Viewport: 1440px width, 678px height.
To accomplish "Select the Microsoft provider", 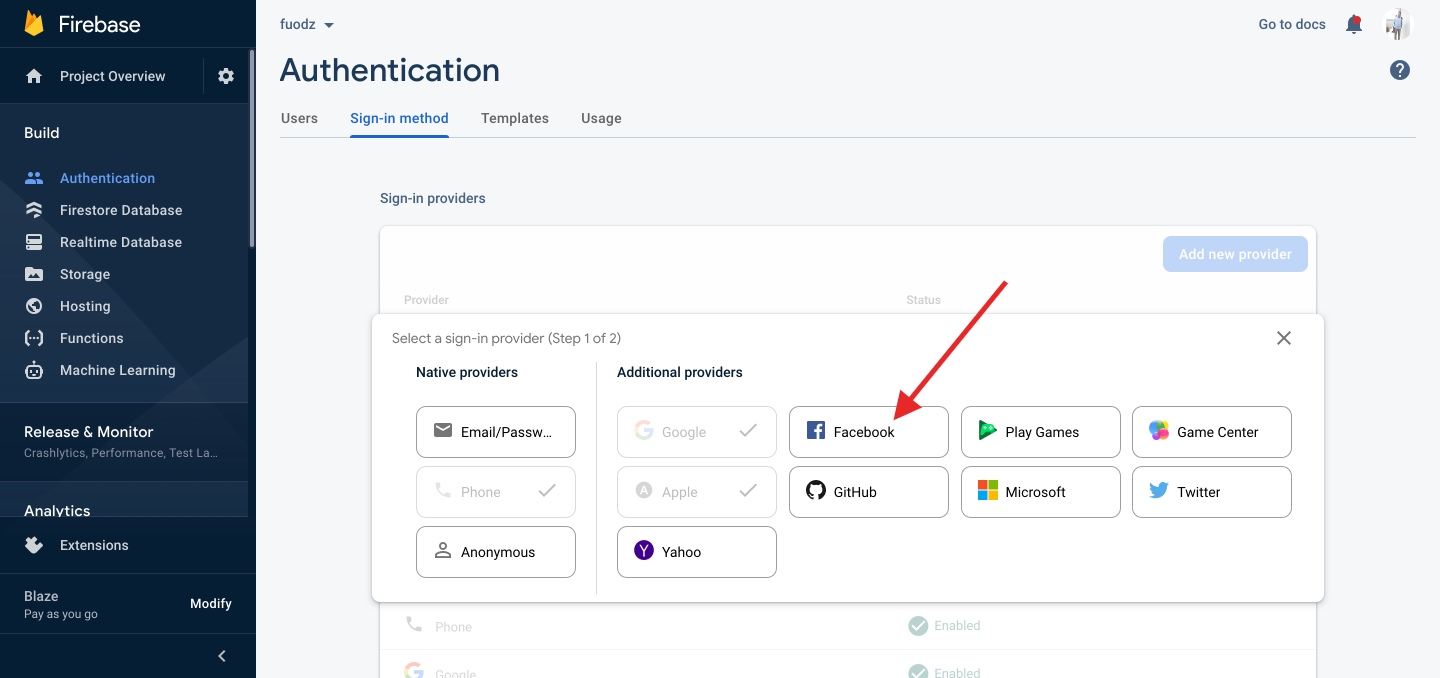I will [x=1040, y=492].
